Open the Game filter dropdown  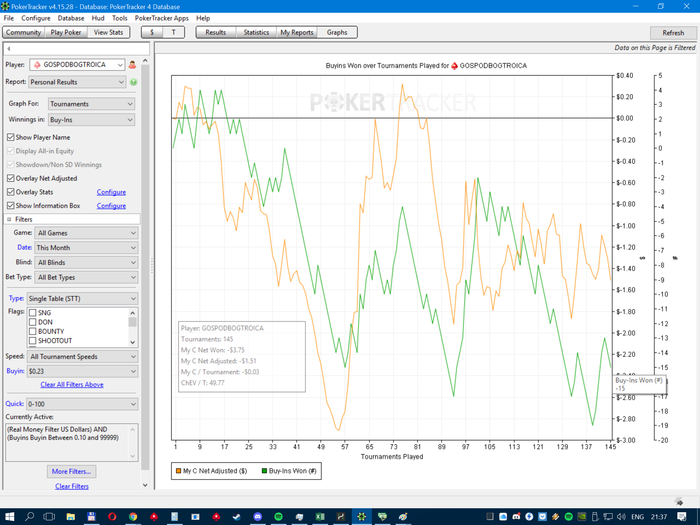pos(86,233)
